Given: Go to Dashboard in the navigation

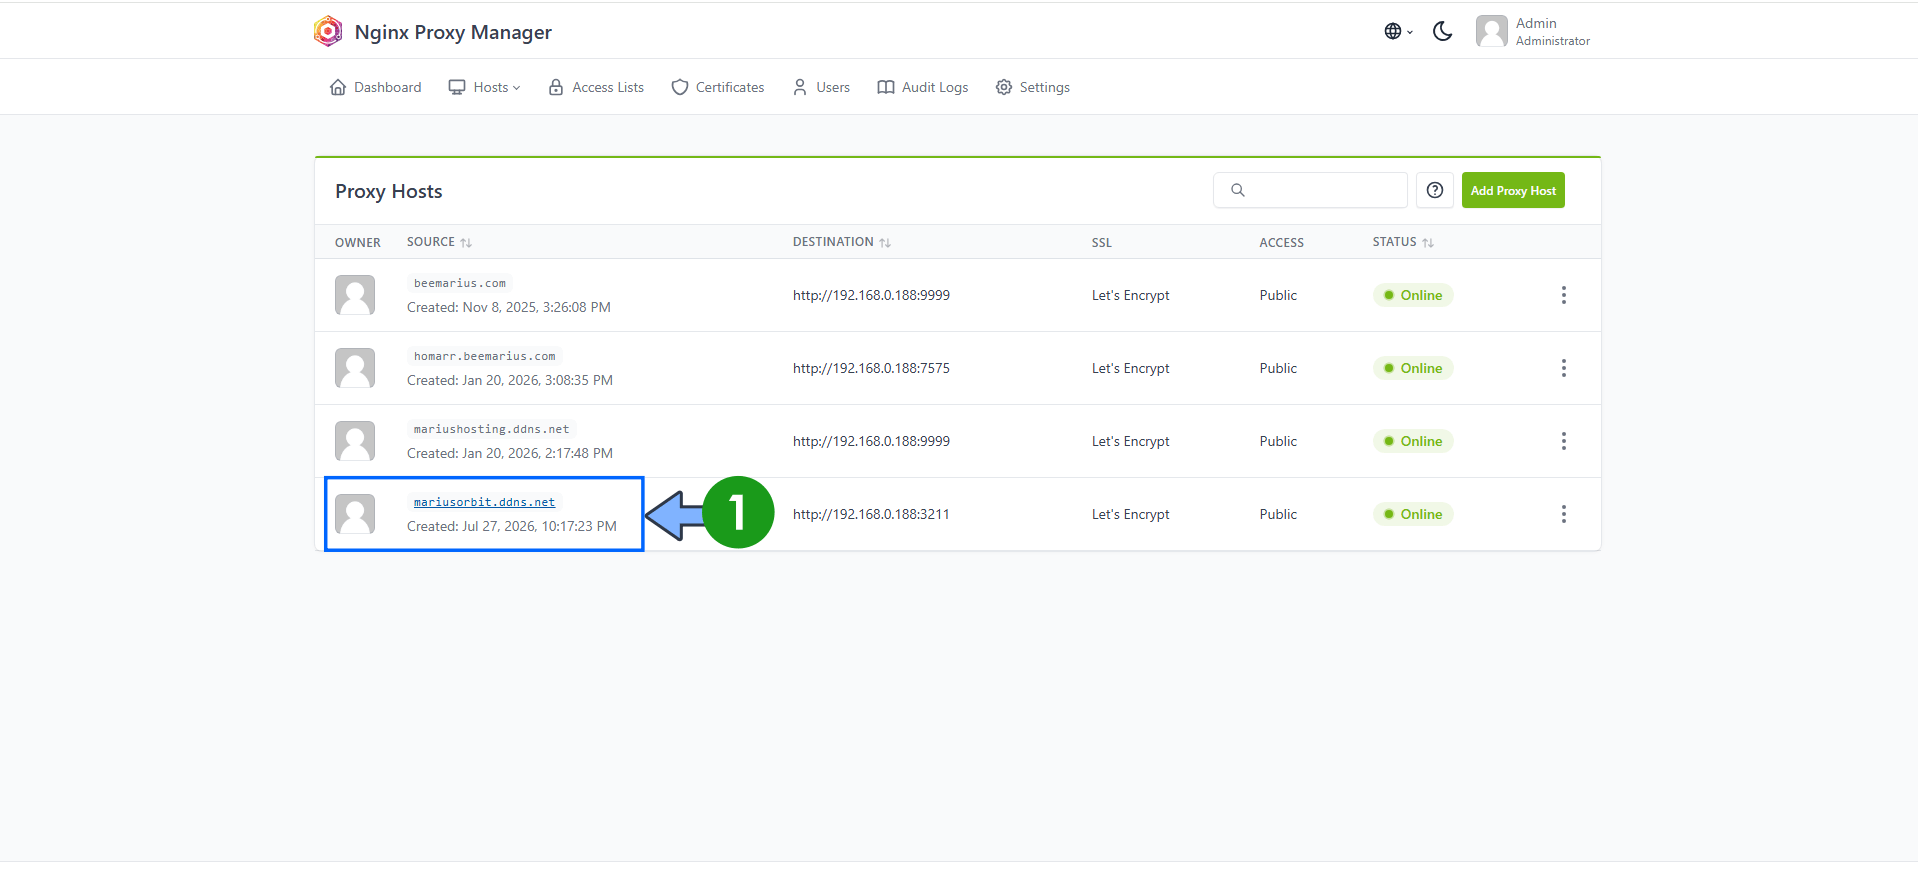Looking at the screenshot, I should (375, 87).
